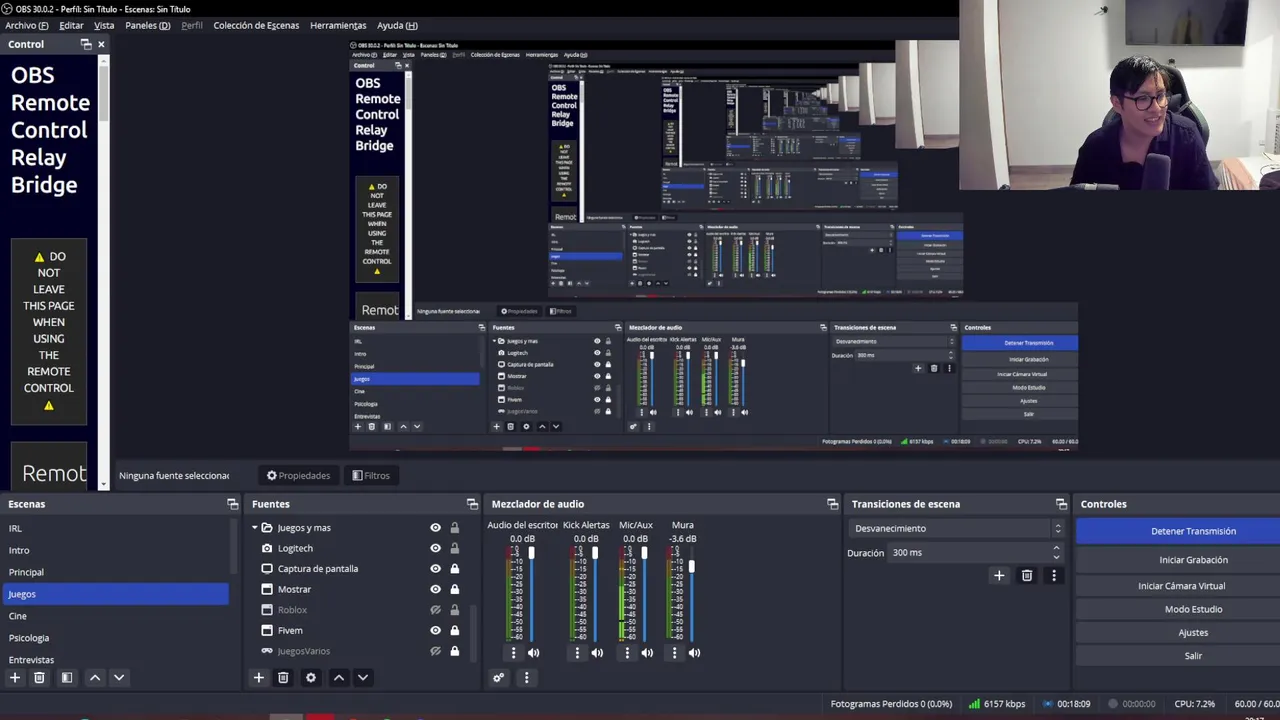Move the selected scene down
Screen dimensions: 1280x720
coord(119,678)
